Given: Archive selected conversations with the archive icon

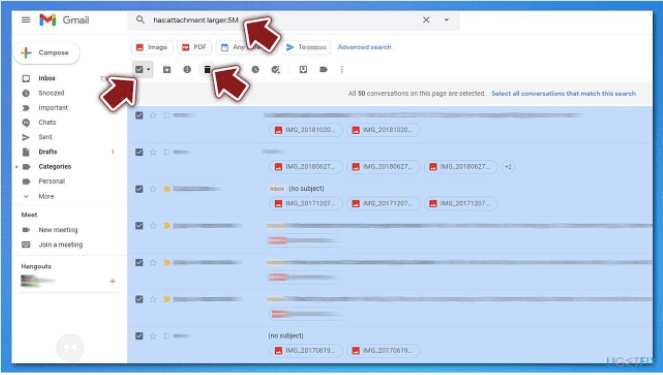Looking at the screenshot, I should 167,70.
